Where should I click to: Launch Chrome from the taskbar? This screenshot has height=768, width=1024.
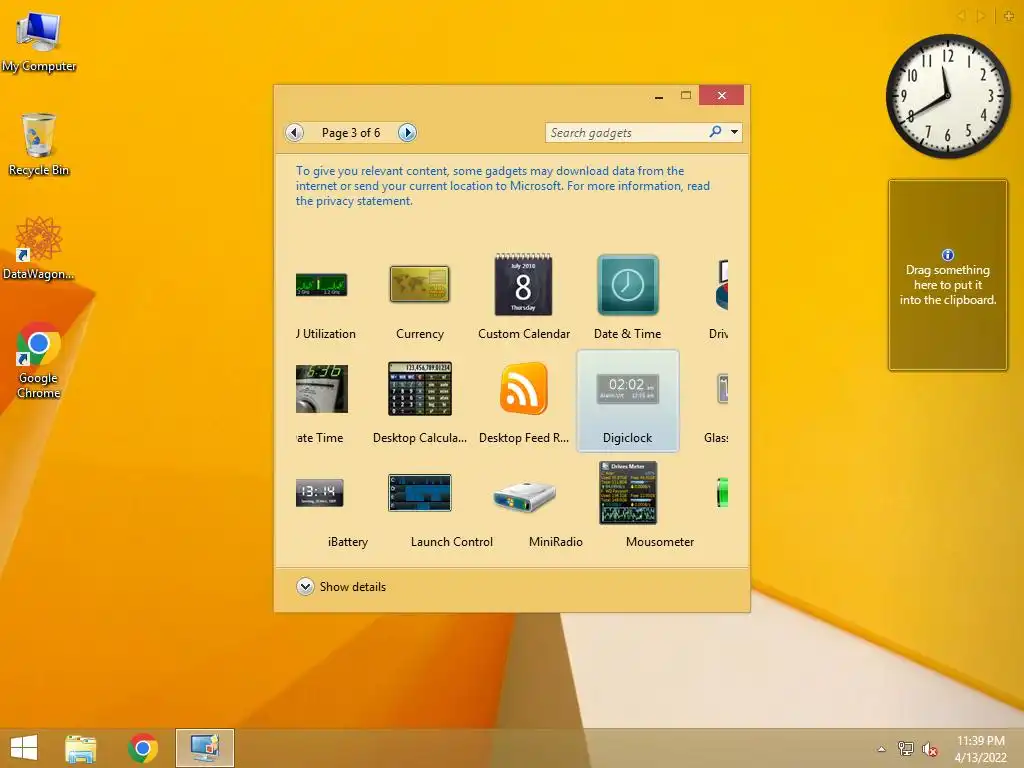(143, 748)
